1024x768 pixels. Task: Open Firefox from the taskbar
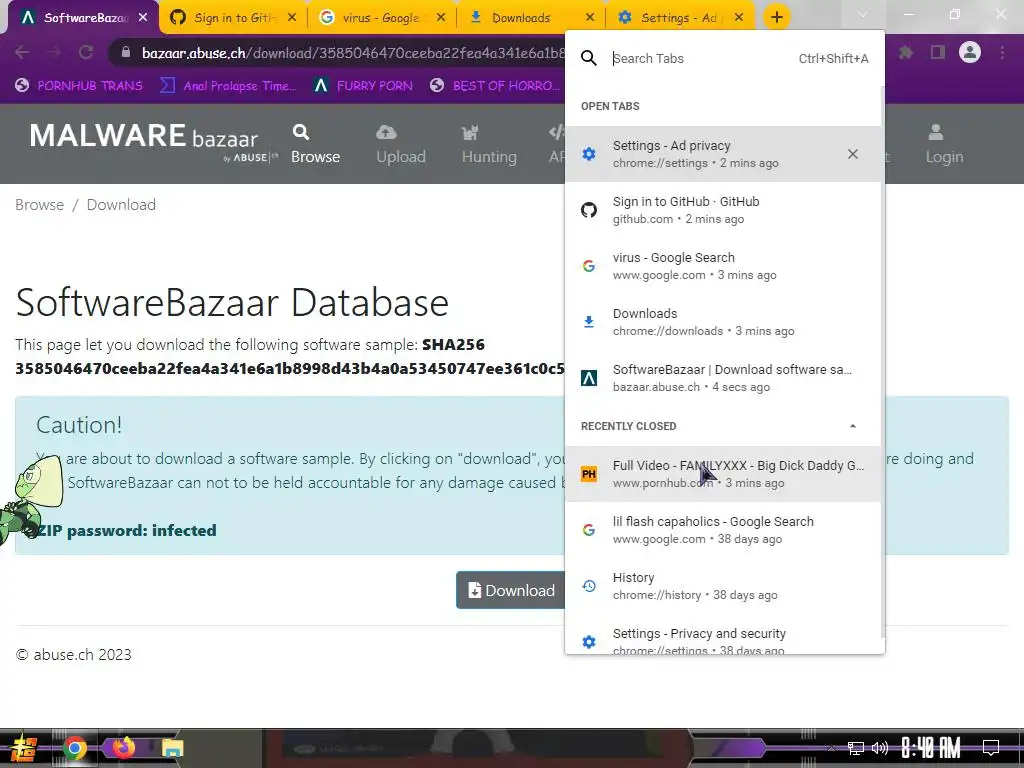point(123,747)
